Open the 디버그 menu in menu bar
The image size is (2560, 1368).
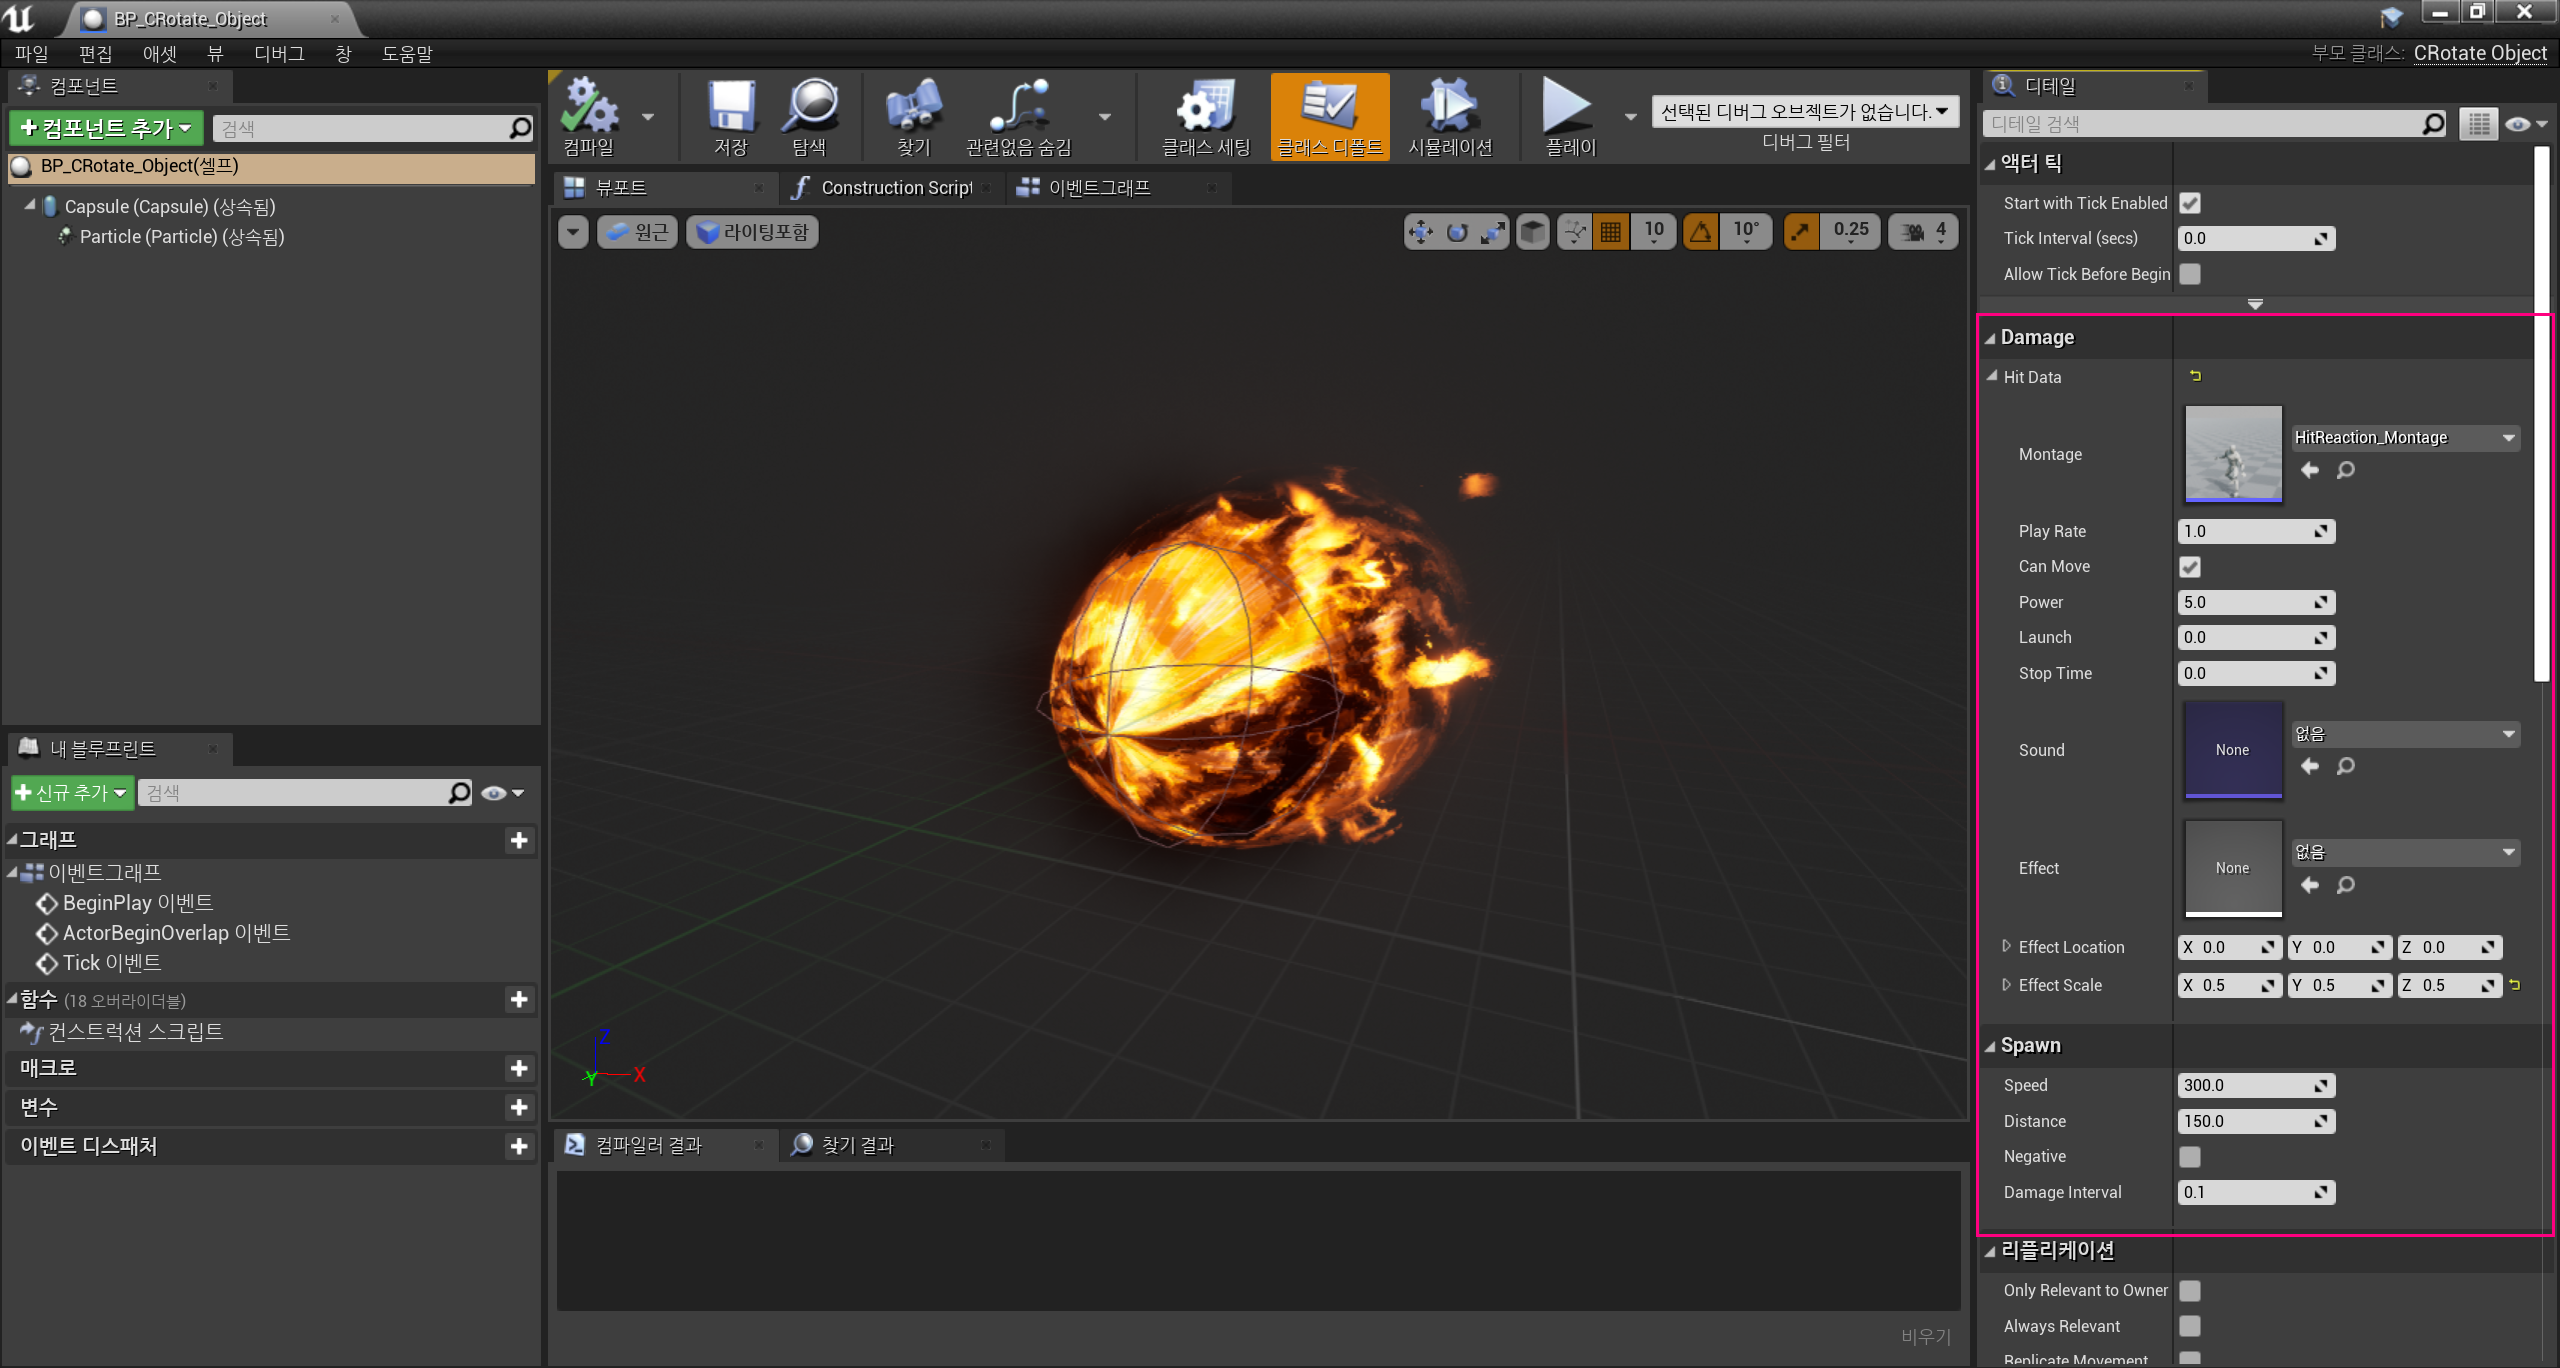278,54
